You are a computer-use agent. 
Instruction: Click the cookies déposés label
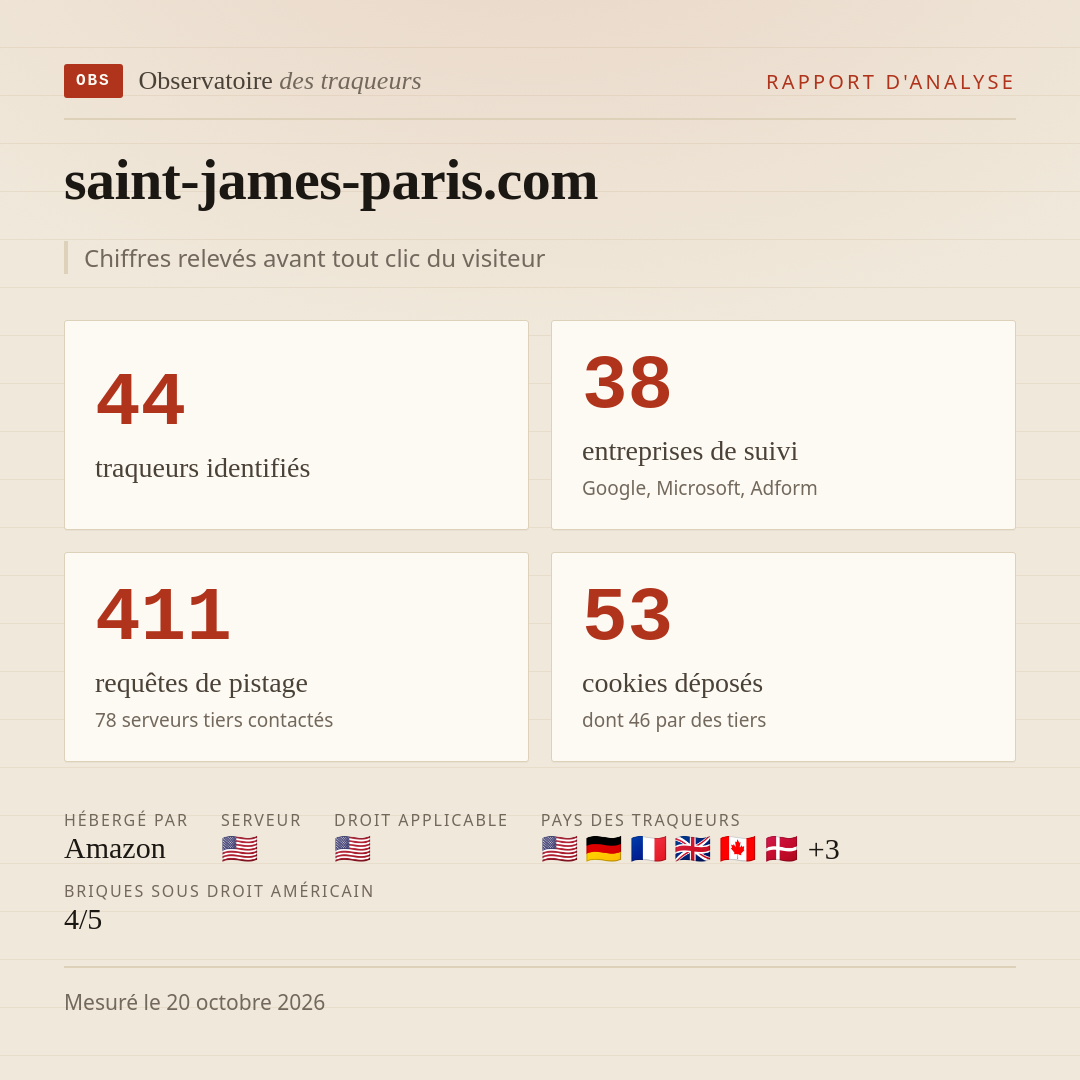(x=672, y=683)
